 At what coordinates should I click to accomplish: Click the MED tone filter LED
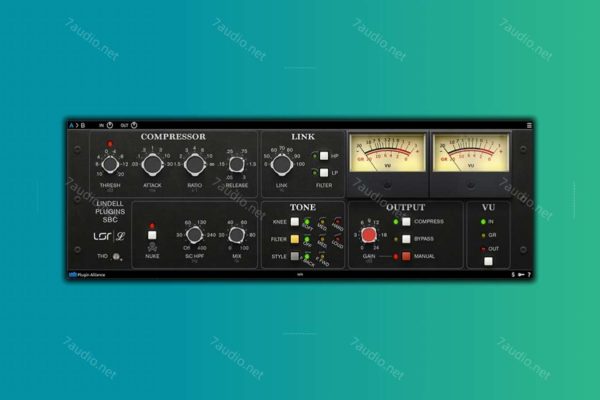(322, 239)
